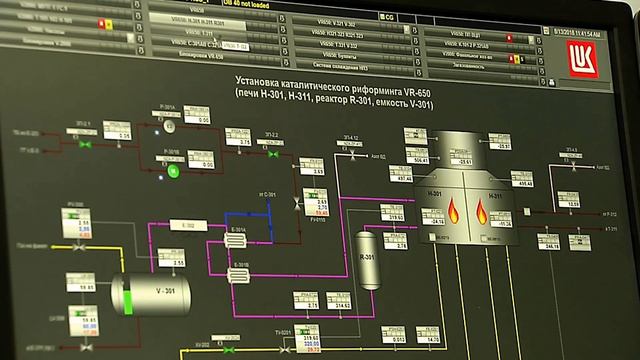The width and height of the screenshot is (640, 360).
Task: Click lock icon beside Система охлаждения Н13
Action: coord(418,73)
